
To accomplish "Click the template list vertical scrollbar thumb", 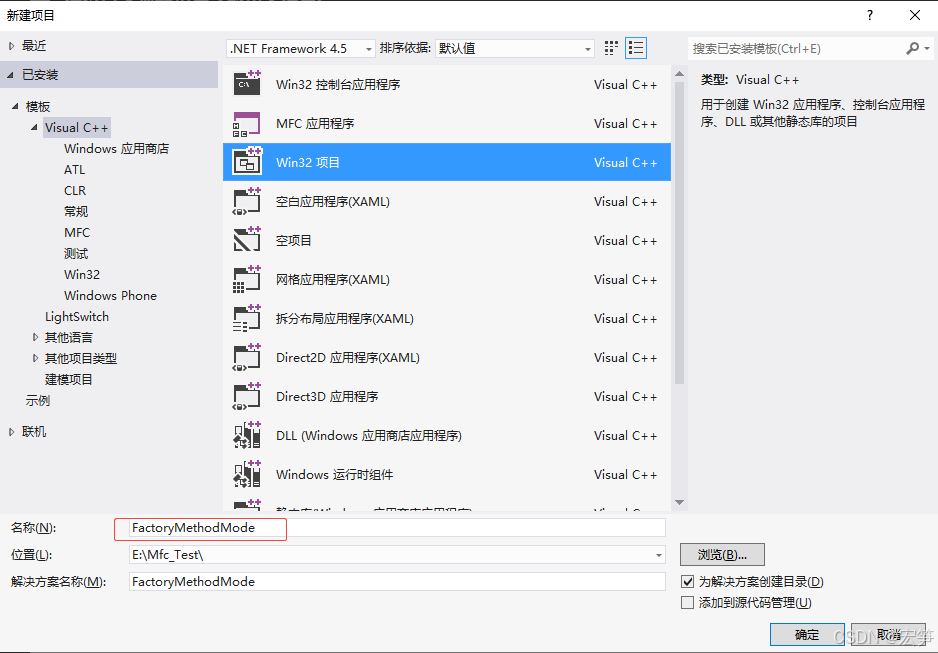I will coord(679,233).
